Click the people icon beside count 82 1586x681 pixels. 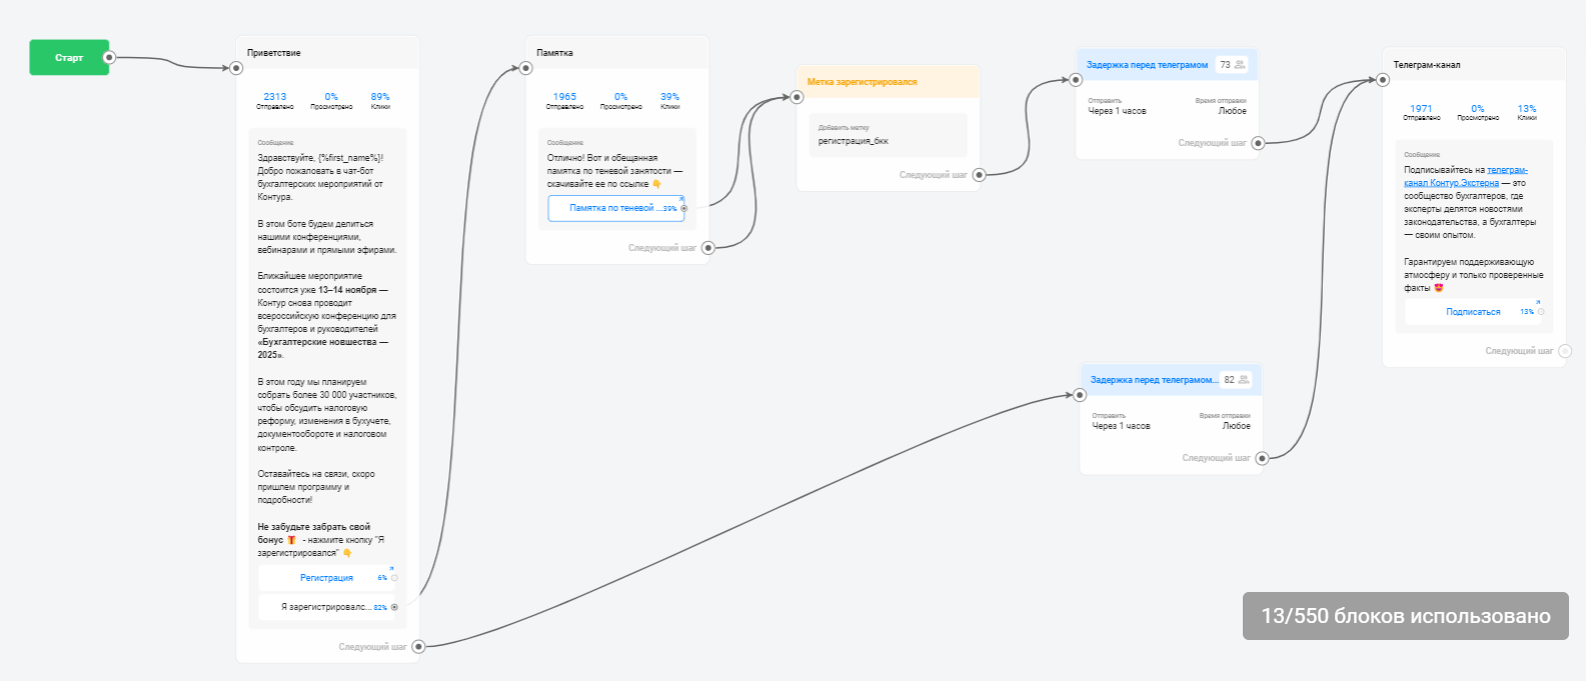coord(1244,380)
